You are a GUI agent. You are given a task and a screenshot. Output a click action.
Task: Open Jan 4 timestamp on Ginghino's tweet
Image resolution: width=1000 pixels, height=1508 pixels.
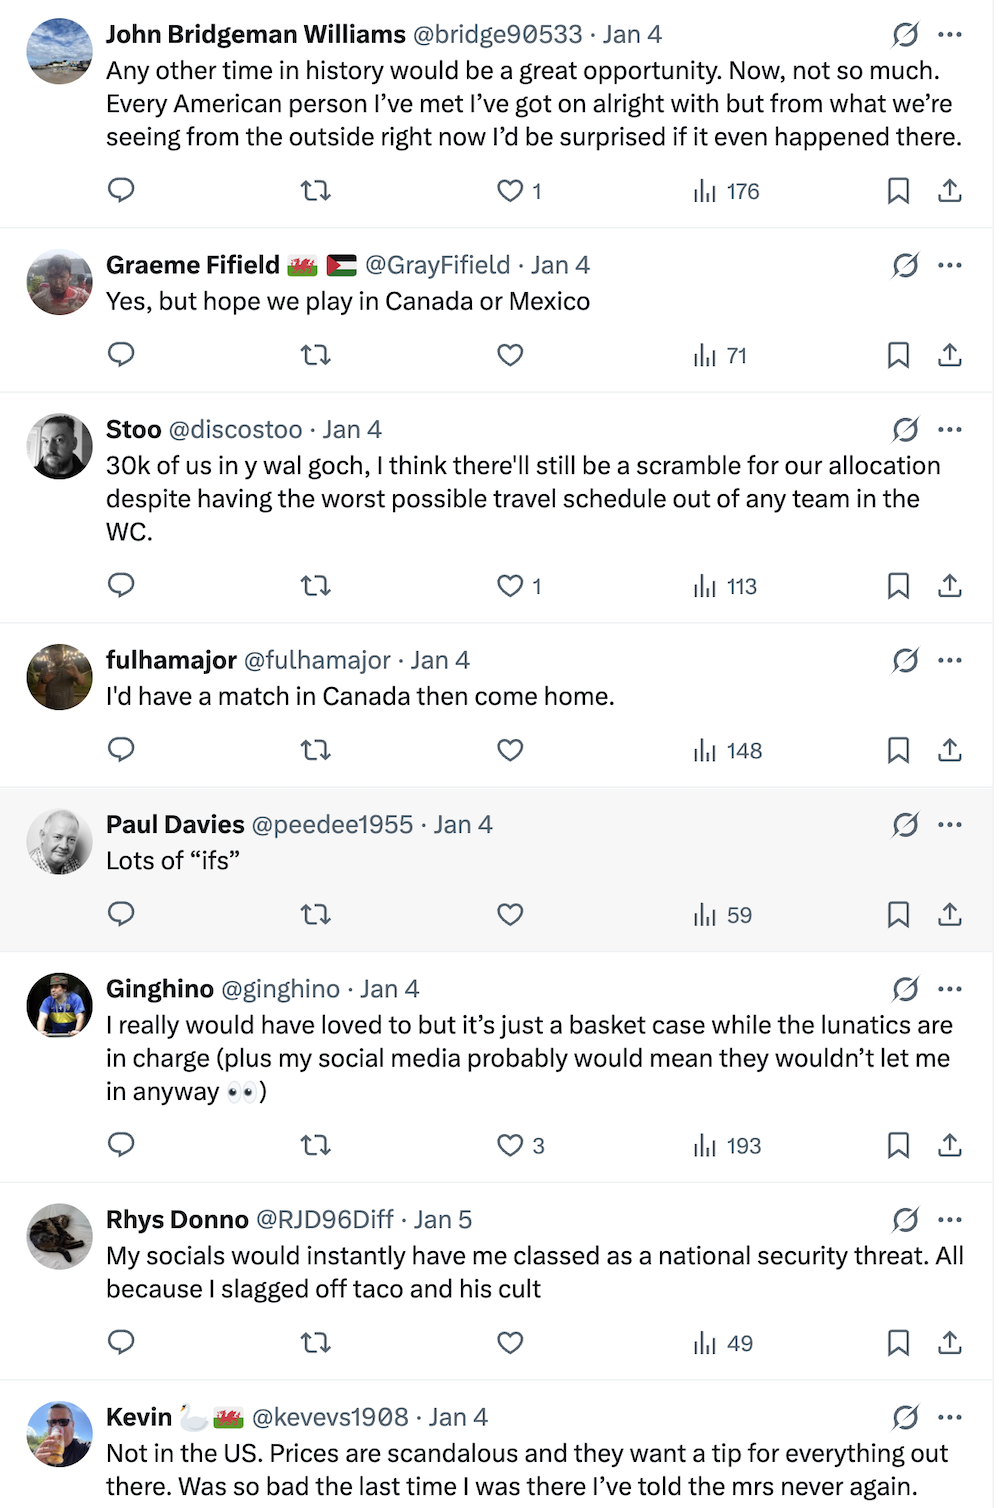389,989
